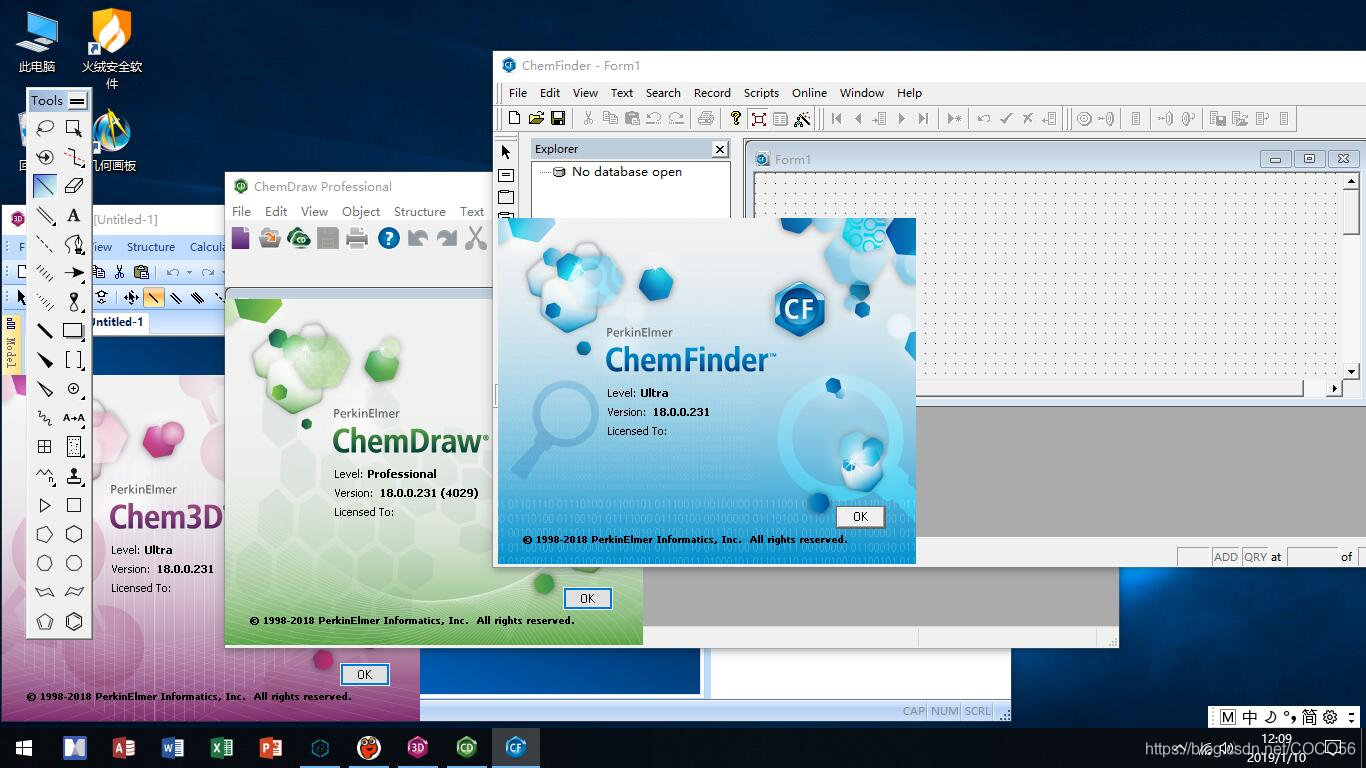1366x768 pixels.
Task: Click OK on ChemFinder about dialog
Action: click(x=860, y=516)
